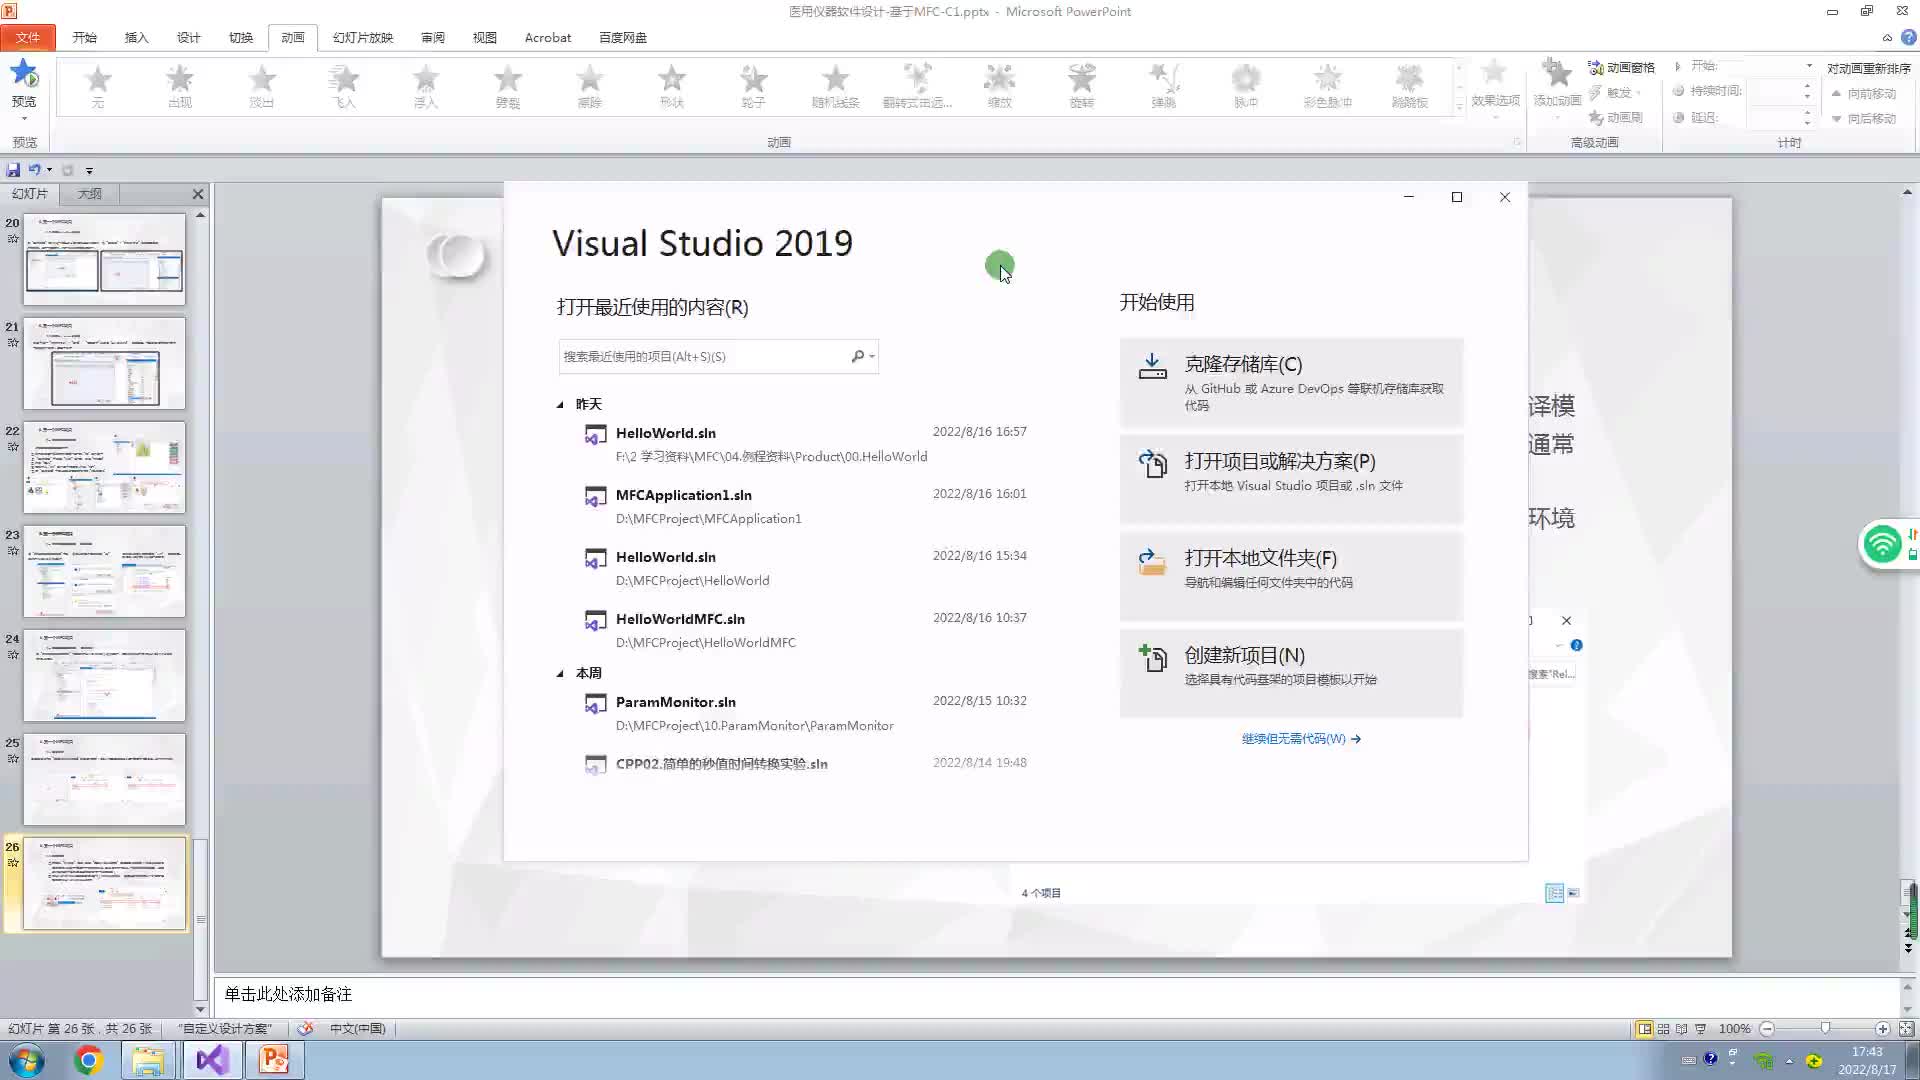Click the Undo arrow icon
The height and width of the screenshot is (1080, 1920).
[34, 170]
